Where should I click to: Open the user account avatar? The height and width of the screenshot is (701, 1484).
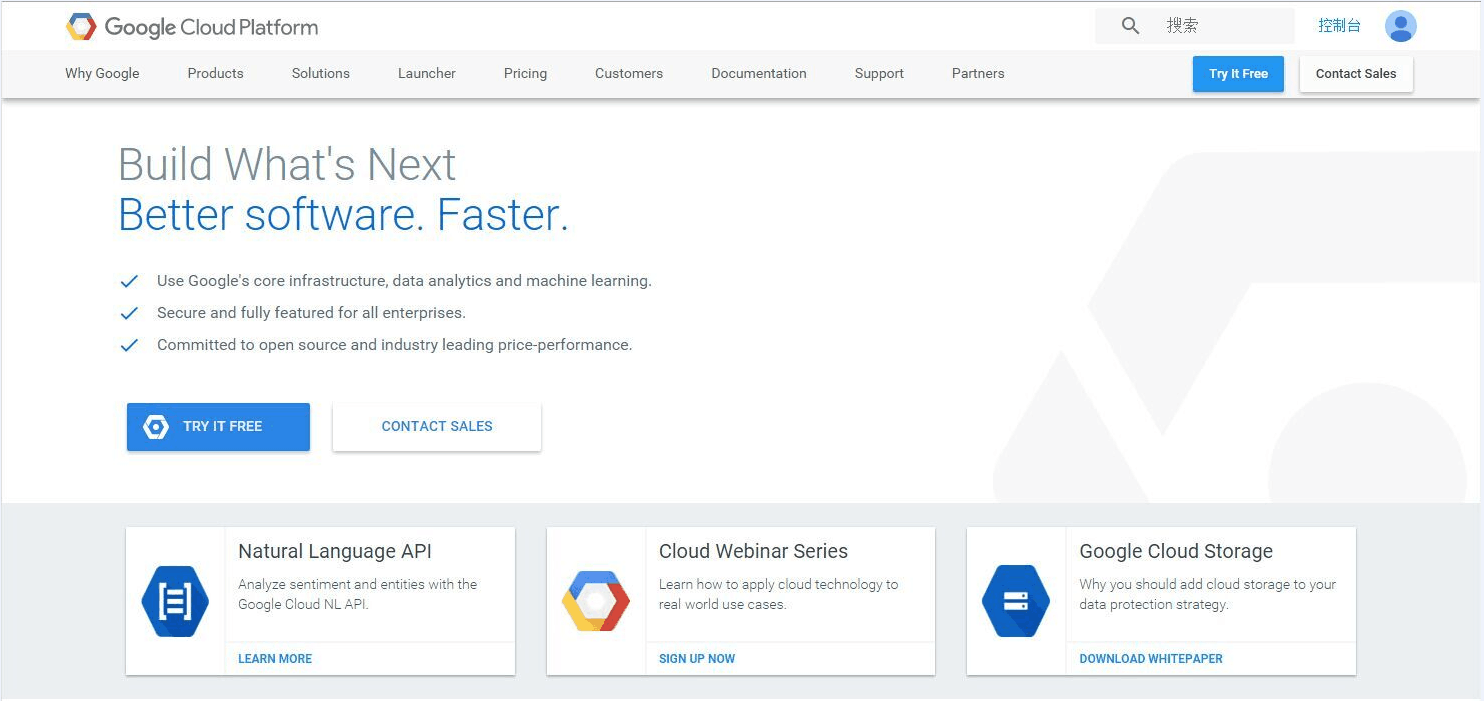pos(1401,26)
